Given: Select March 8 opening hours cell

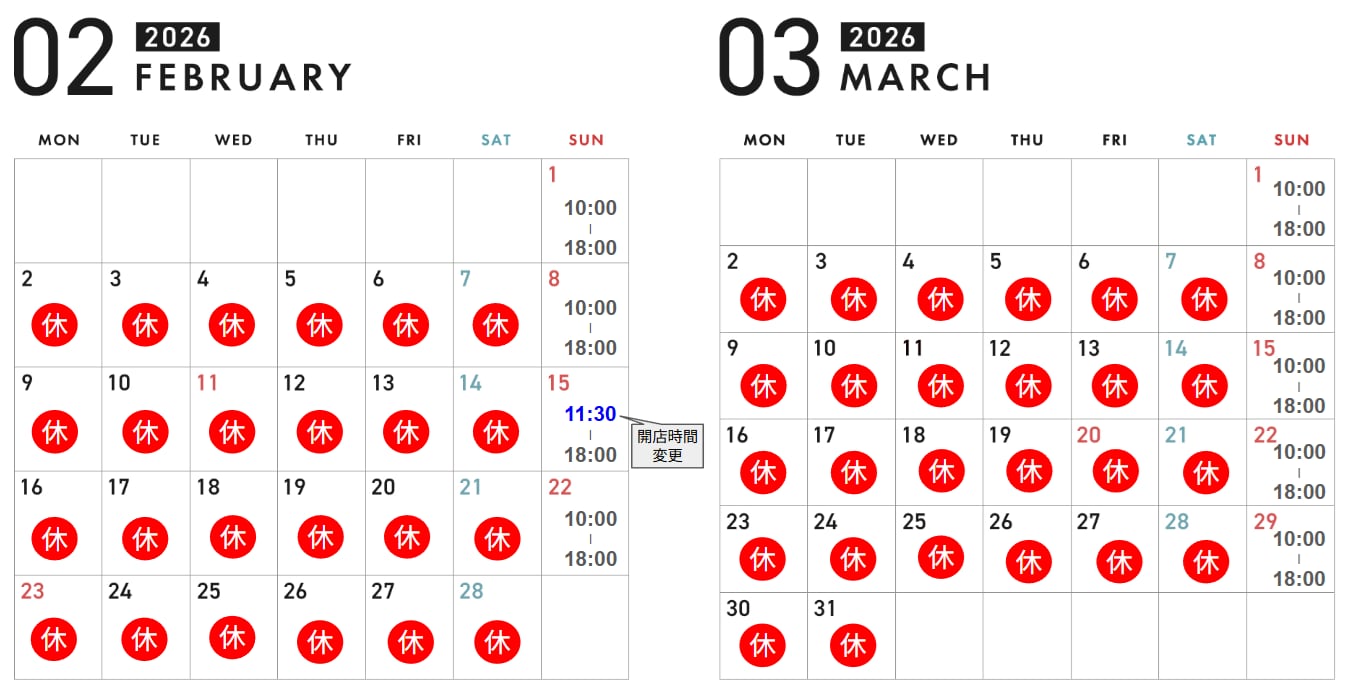Looking at the screenshot, I should click(x=1298, y=297).
